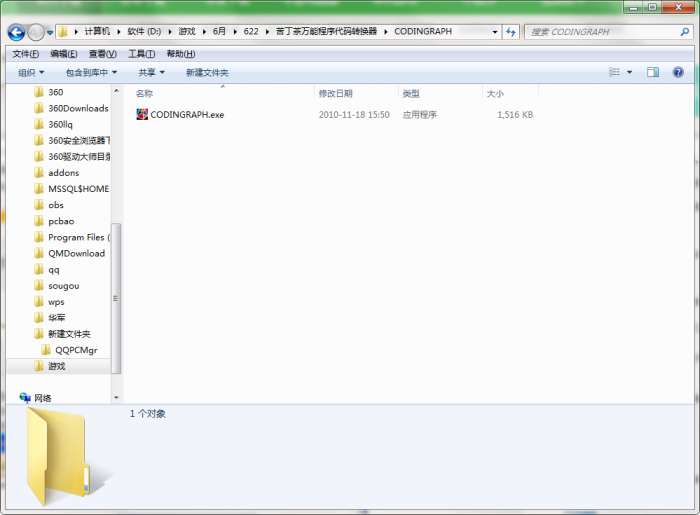This screenshot has width=700, height=515.
Task: Click the 网络 network icon
Action: (x=25, y=397)
